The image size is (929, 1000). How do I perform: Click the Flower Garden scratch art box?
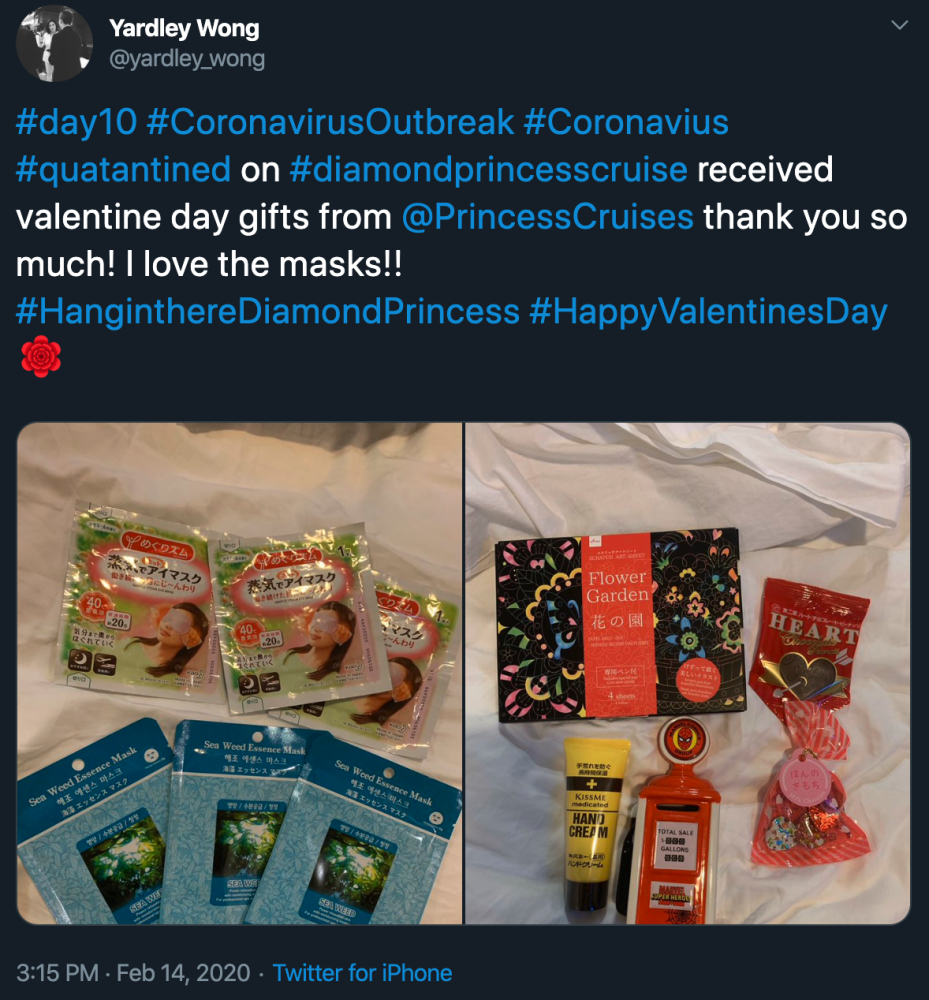pos(620,625)
